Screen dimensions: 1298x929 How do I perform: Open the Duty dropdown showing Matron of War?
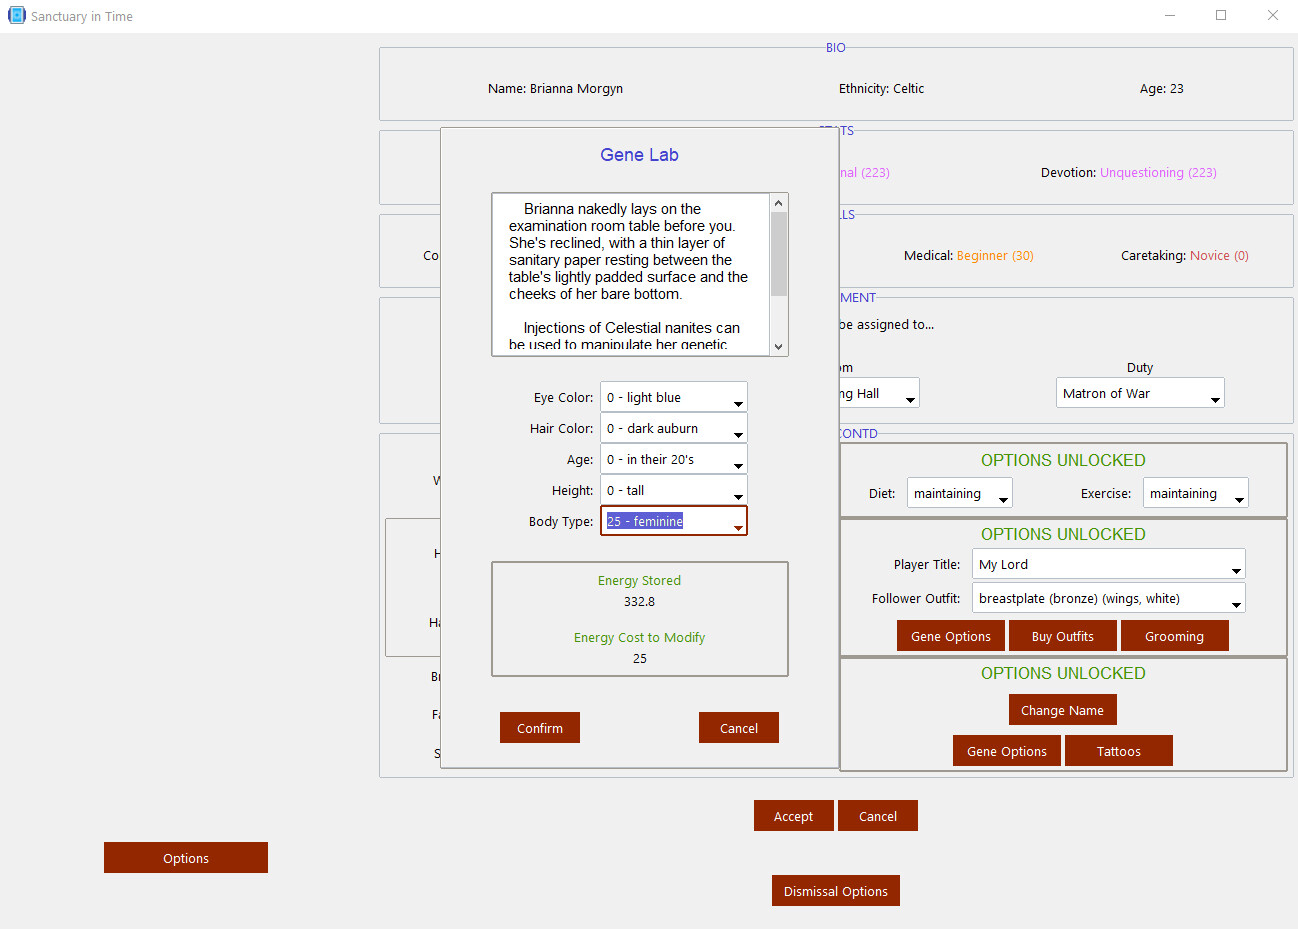click(1139, 394)
